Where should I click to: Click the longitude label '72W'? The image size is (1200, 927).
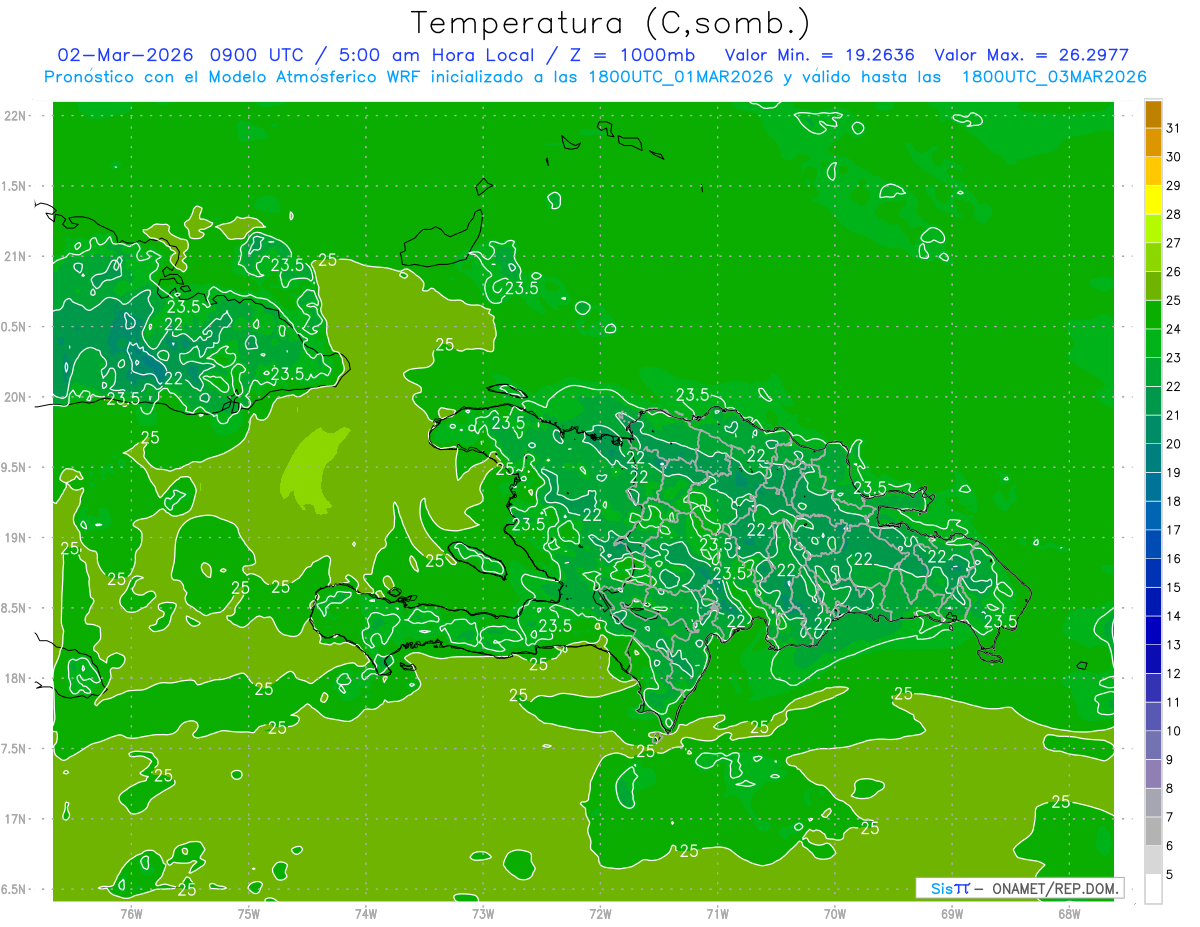pos(600,913)
